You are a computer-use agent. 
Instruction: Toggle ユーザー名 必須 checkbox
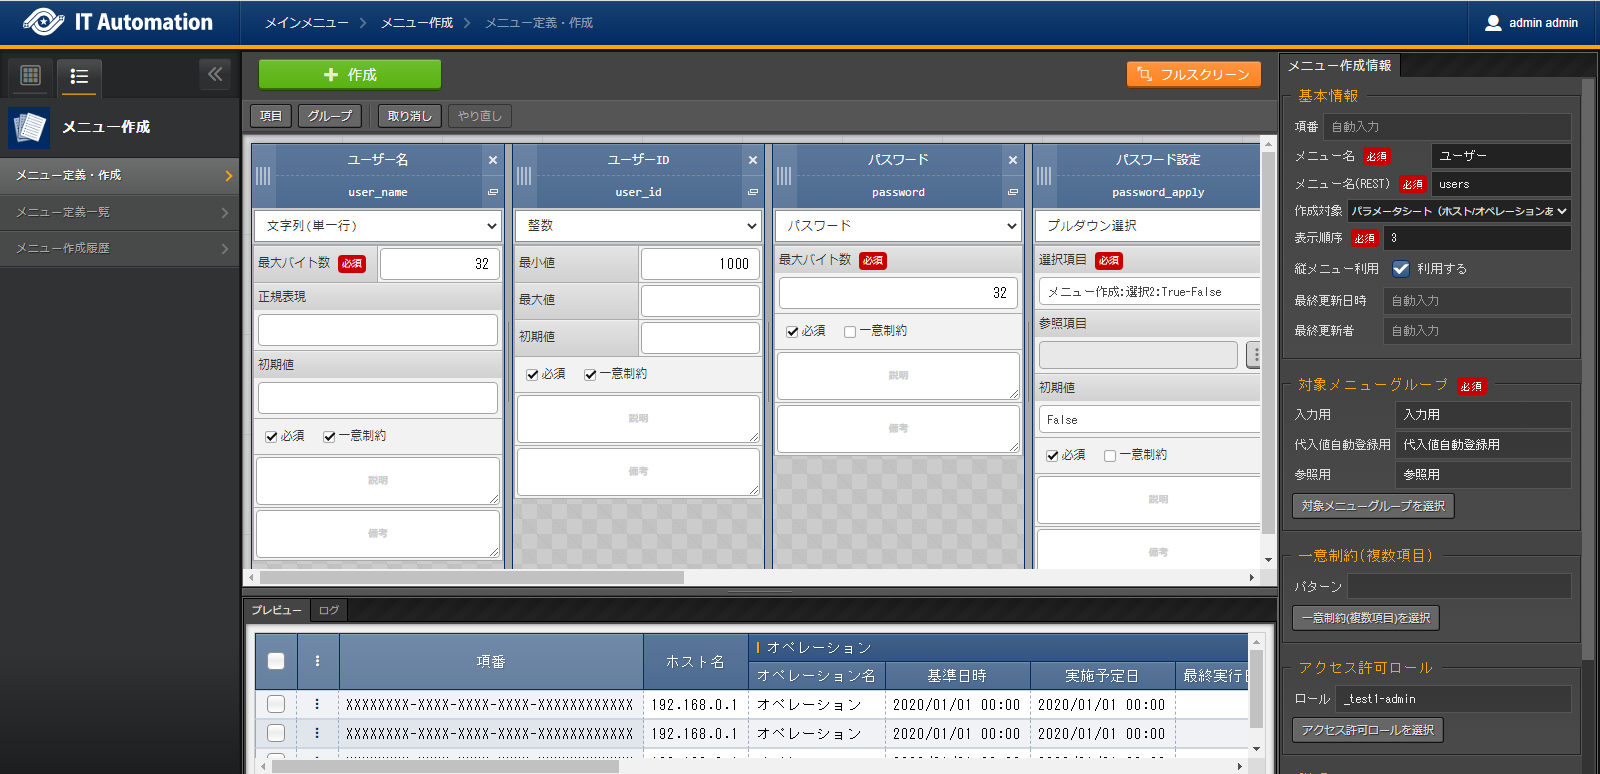coord(271,436)
